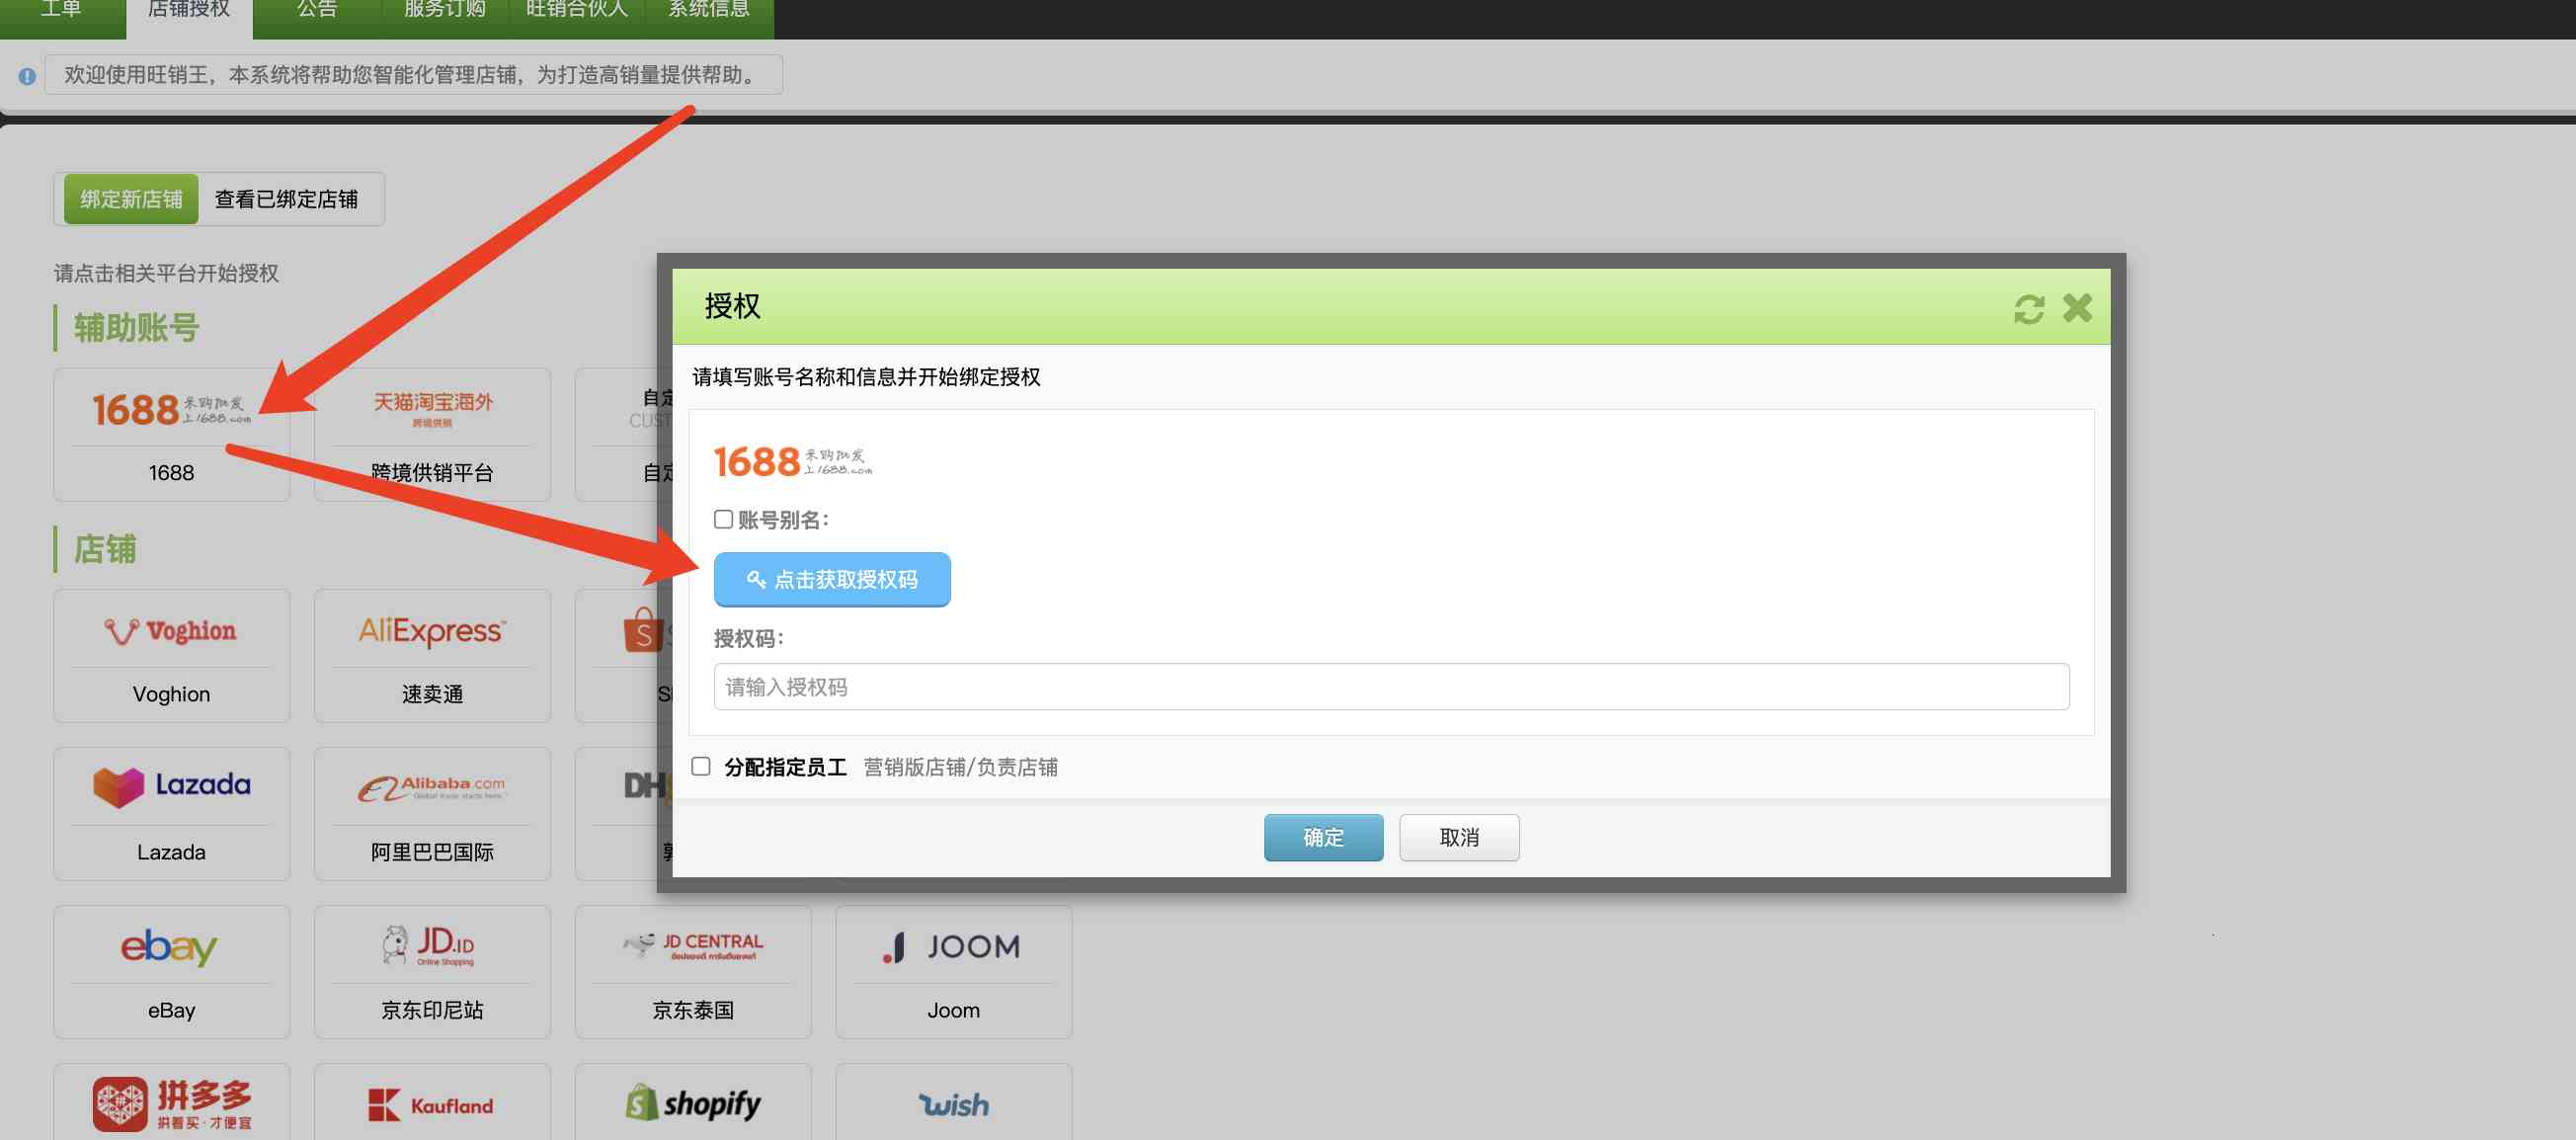This screenshot has width=2576, height=1140.
Task: Click the 请点击相关平台开始授权 hint text
Action: (166, 273)
